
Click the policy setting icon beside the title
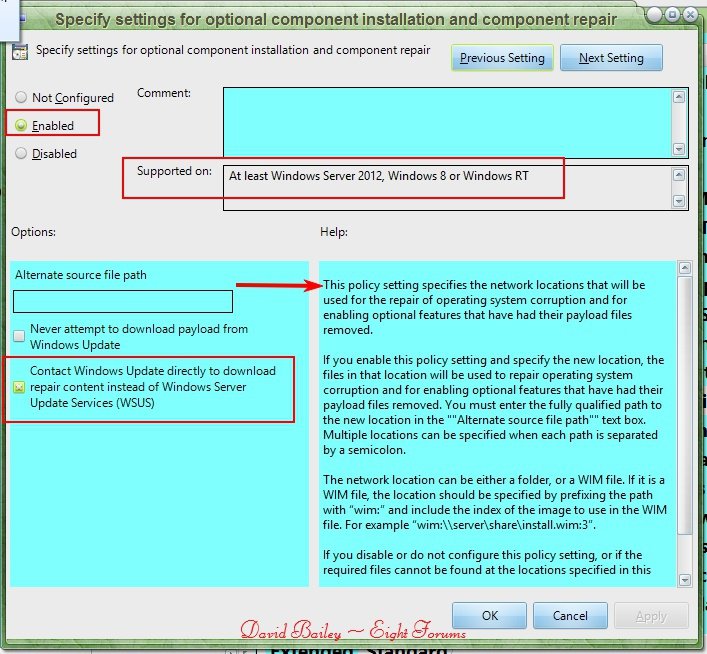coord(20,51)
